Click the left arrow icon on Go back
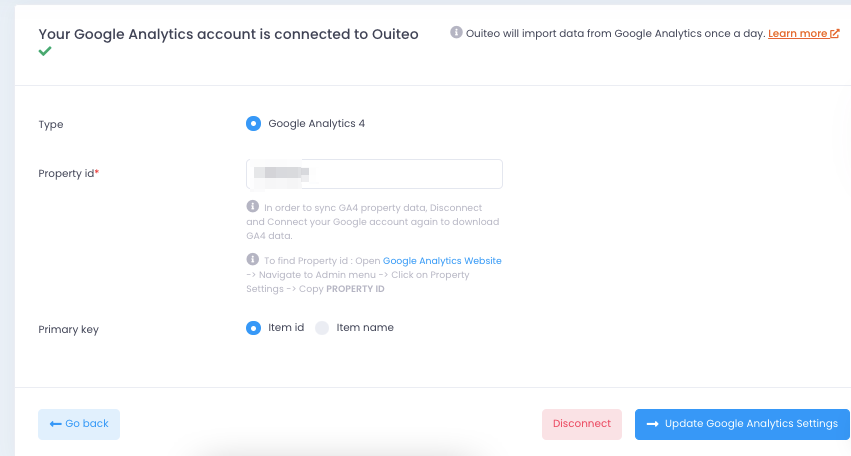The width and height of the screenshot is (851, 456). 55,424
